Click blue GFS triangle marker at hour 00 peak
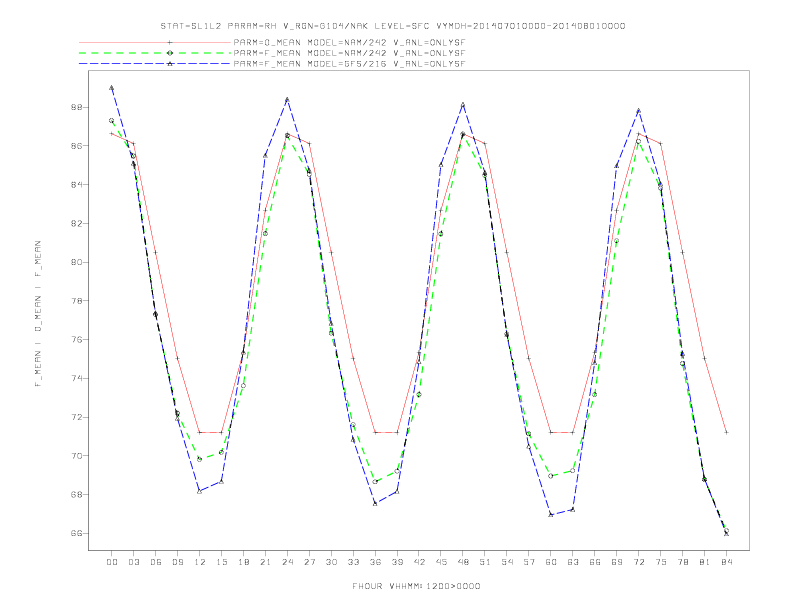The width and height of the screenshot is (792, 612). click(x=112, y=88)
